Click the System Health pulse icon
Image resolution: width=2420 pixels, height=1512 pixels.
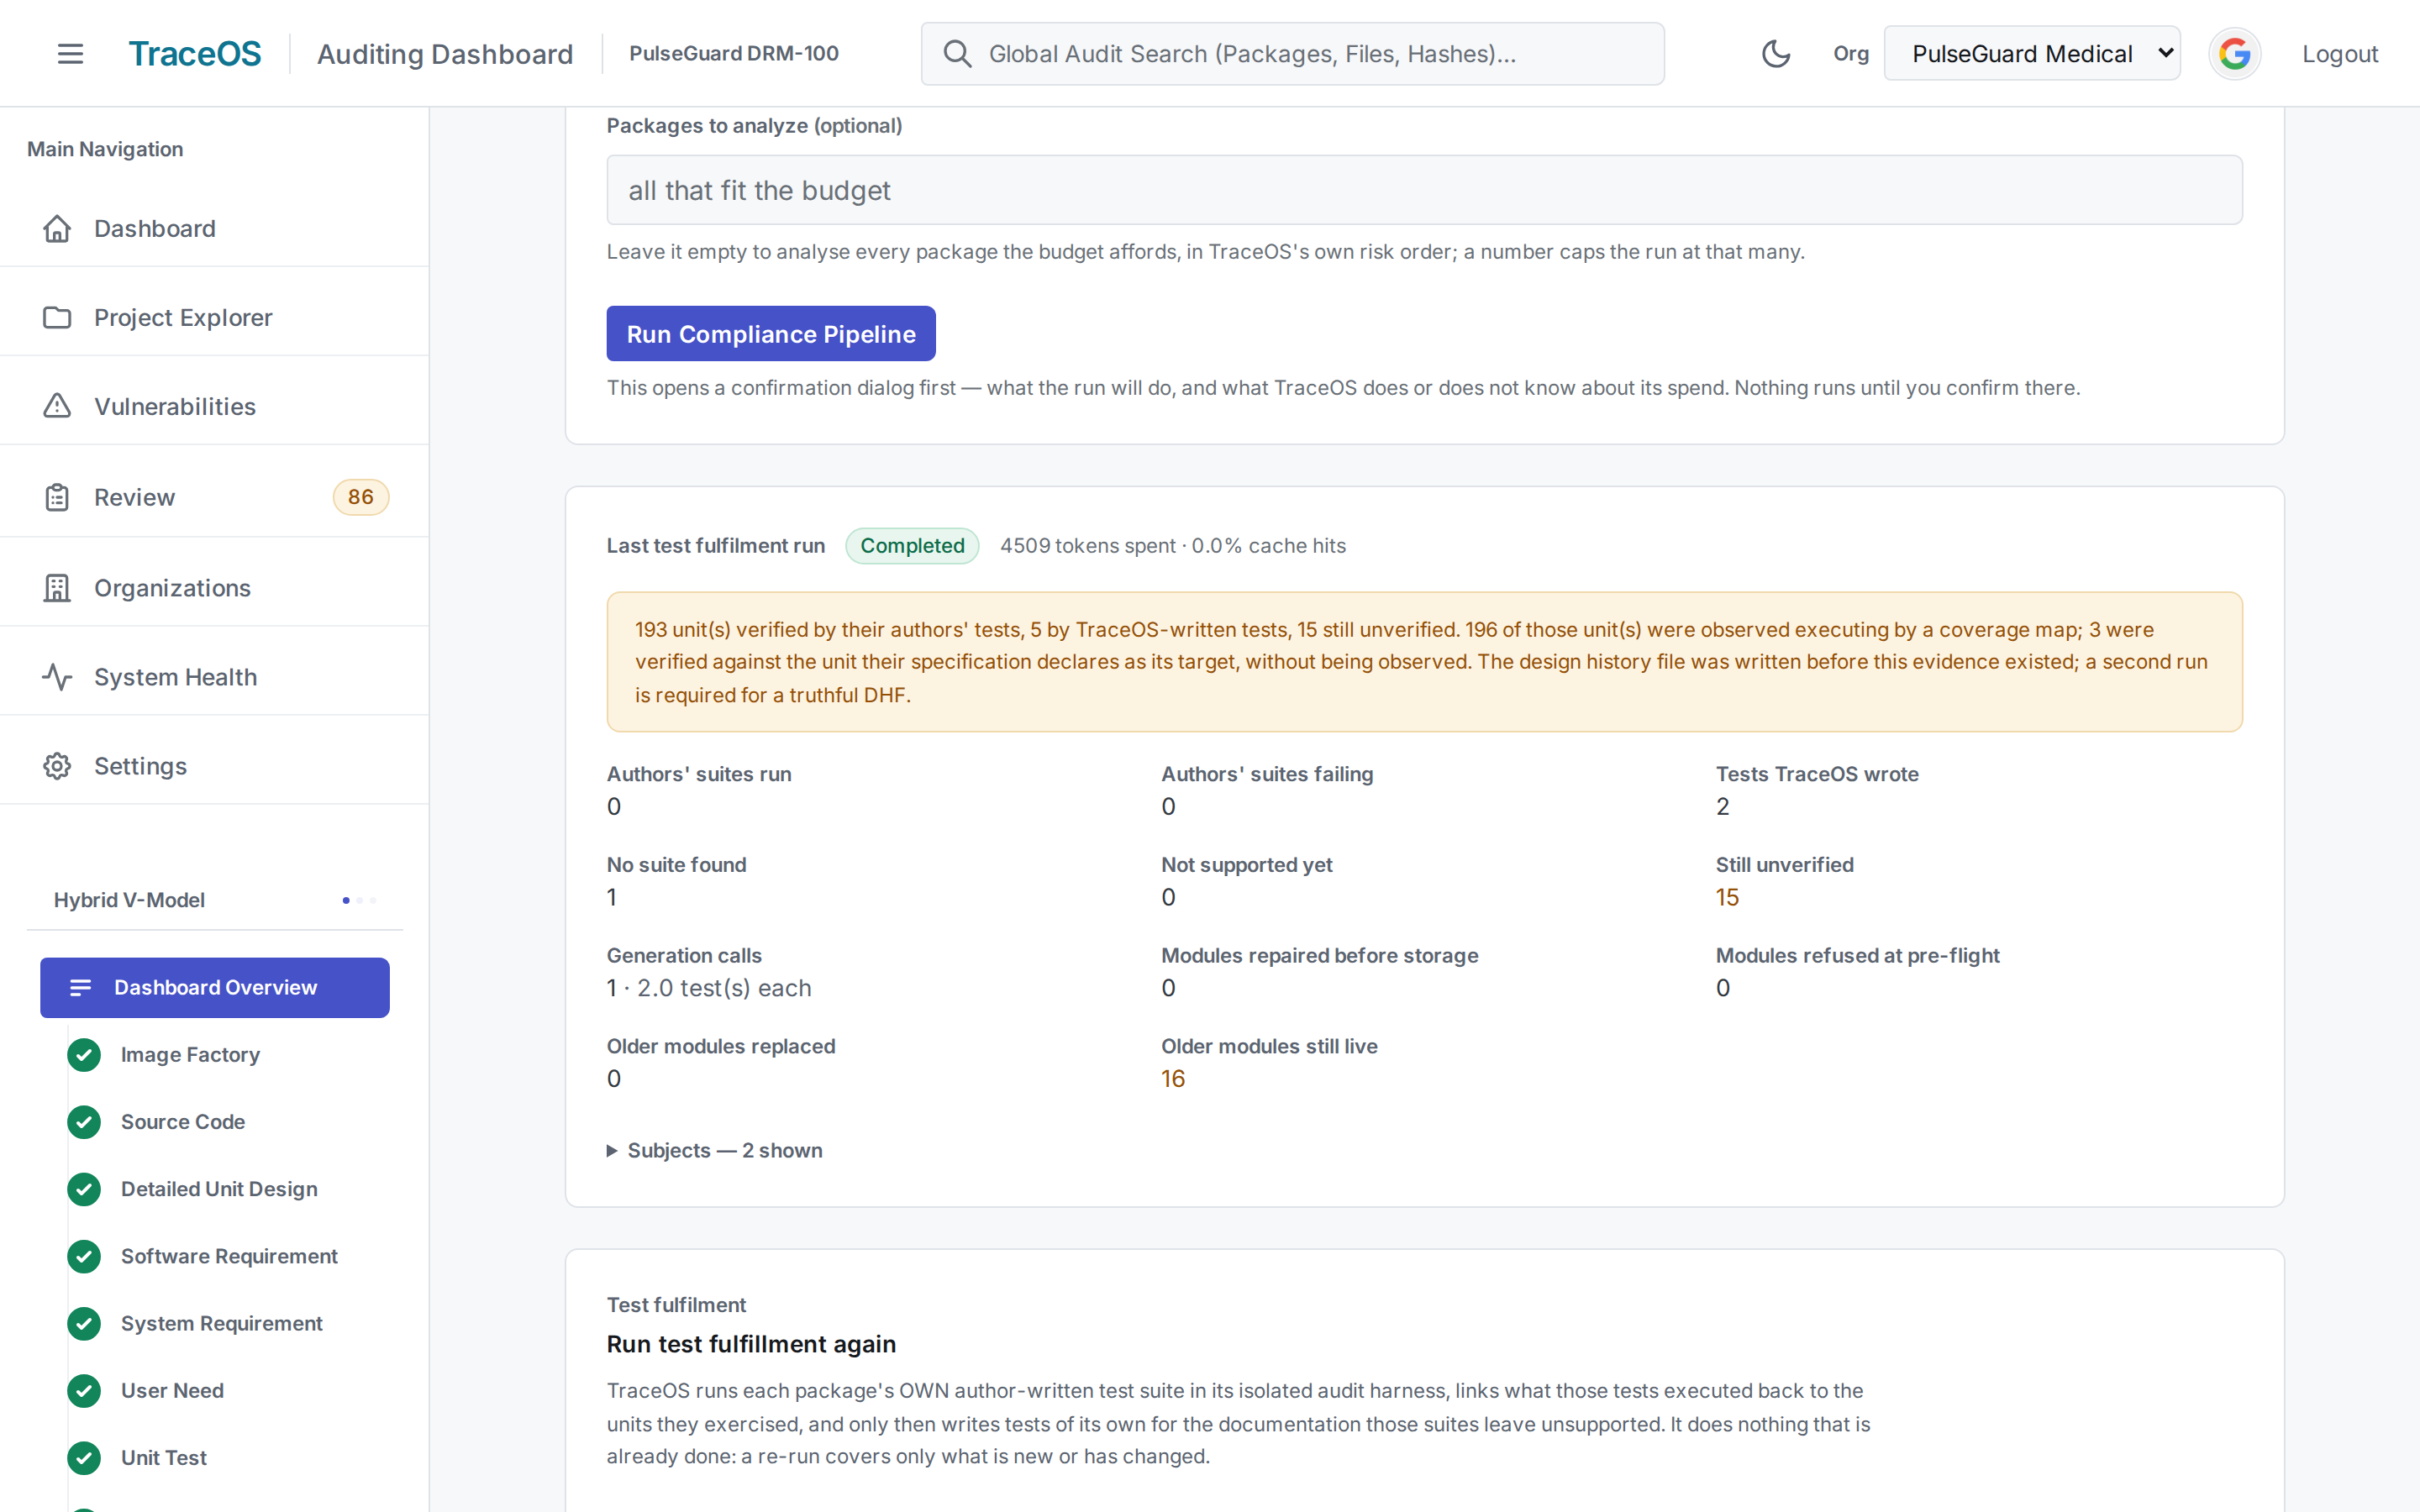[57, 677]
